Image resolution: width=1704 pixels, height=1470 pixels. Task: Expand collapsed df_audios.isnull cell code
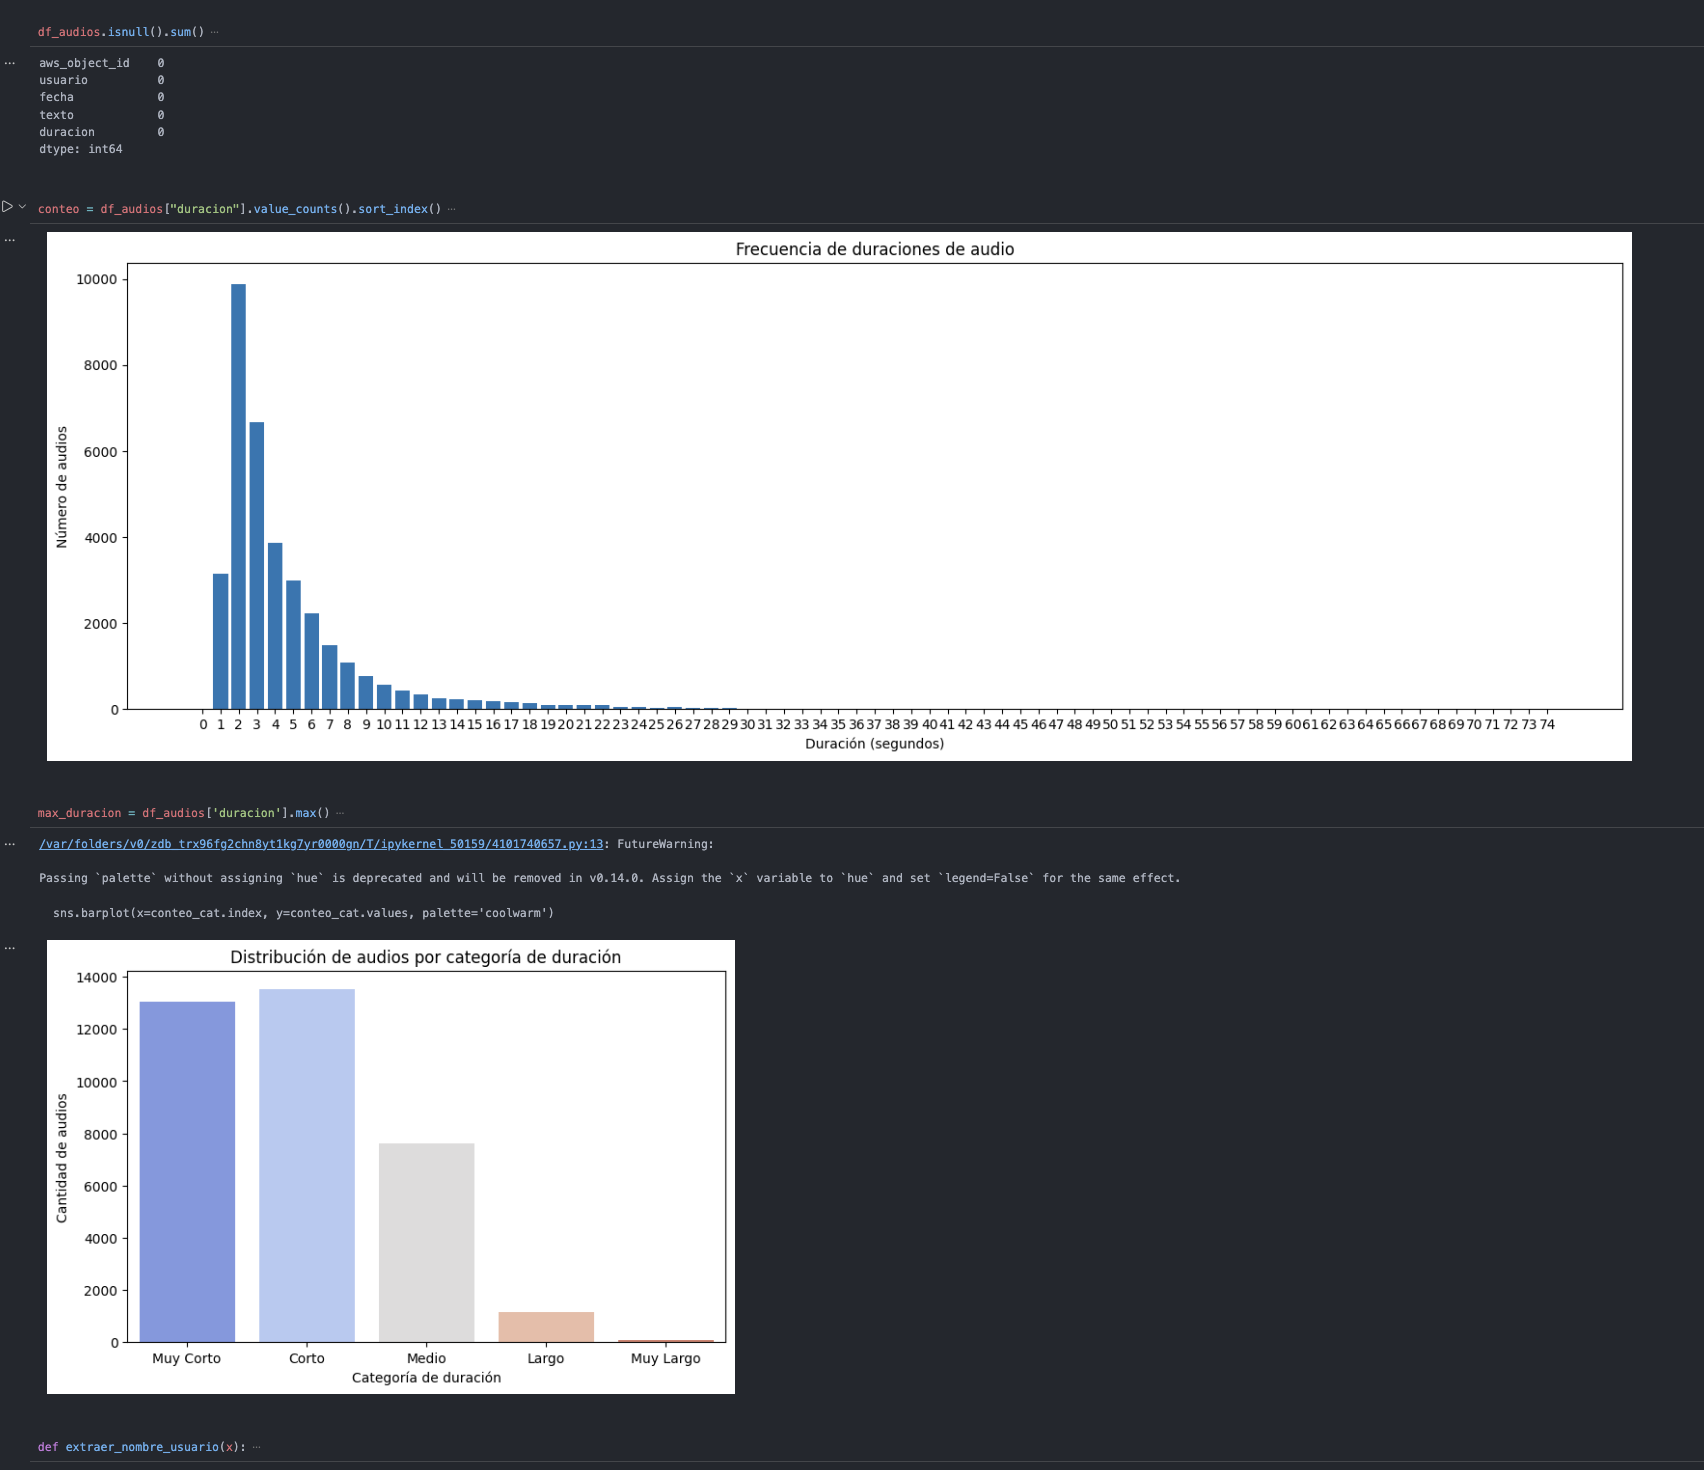tap(214, 32)
